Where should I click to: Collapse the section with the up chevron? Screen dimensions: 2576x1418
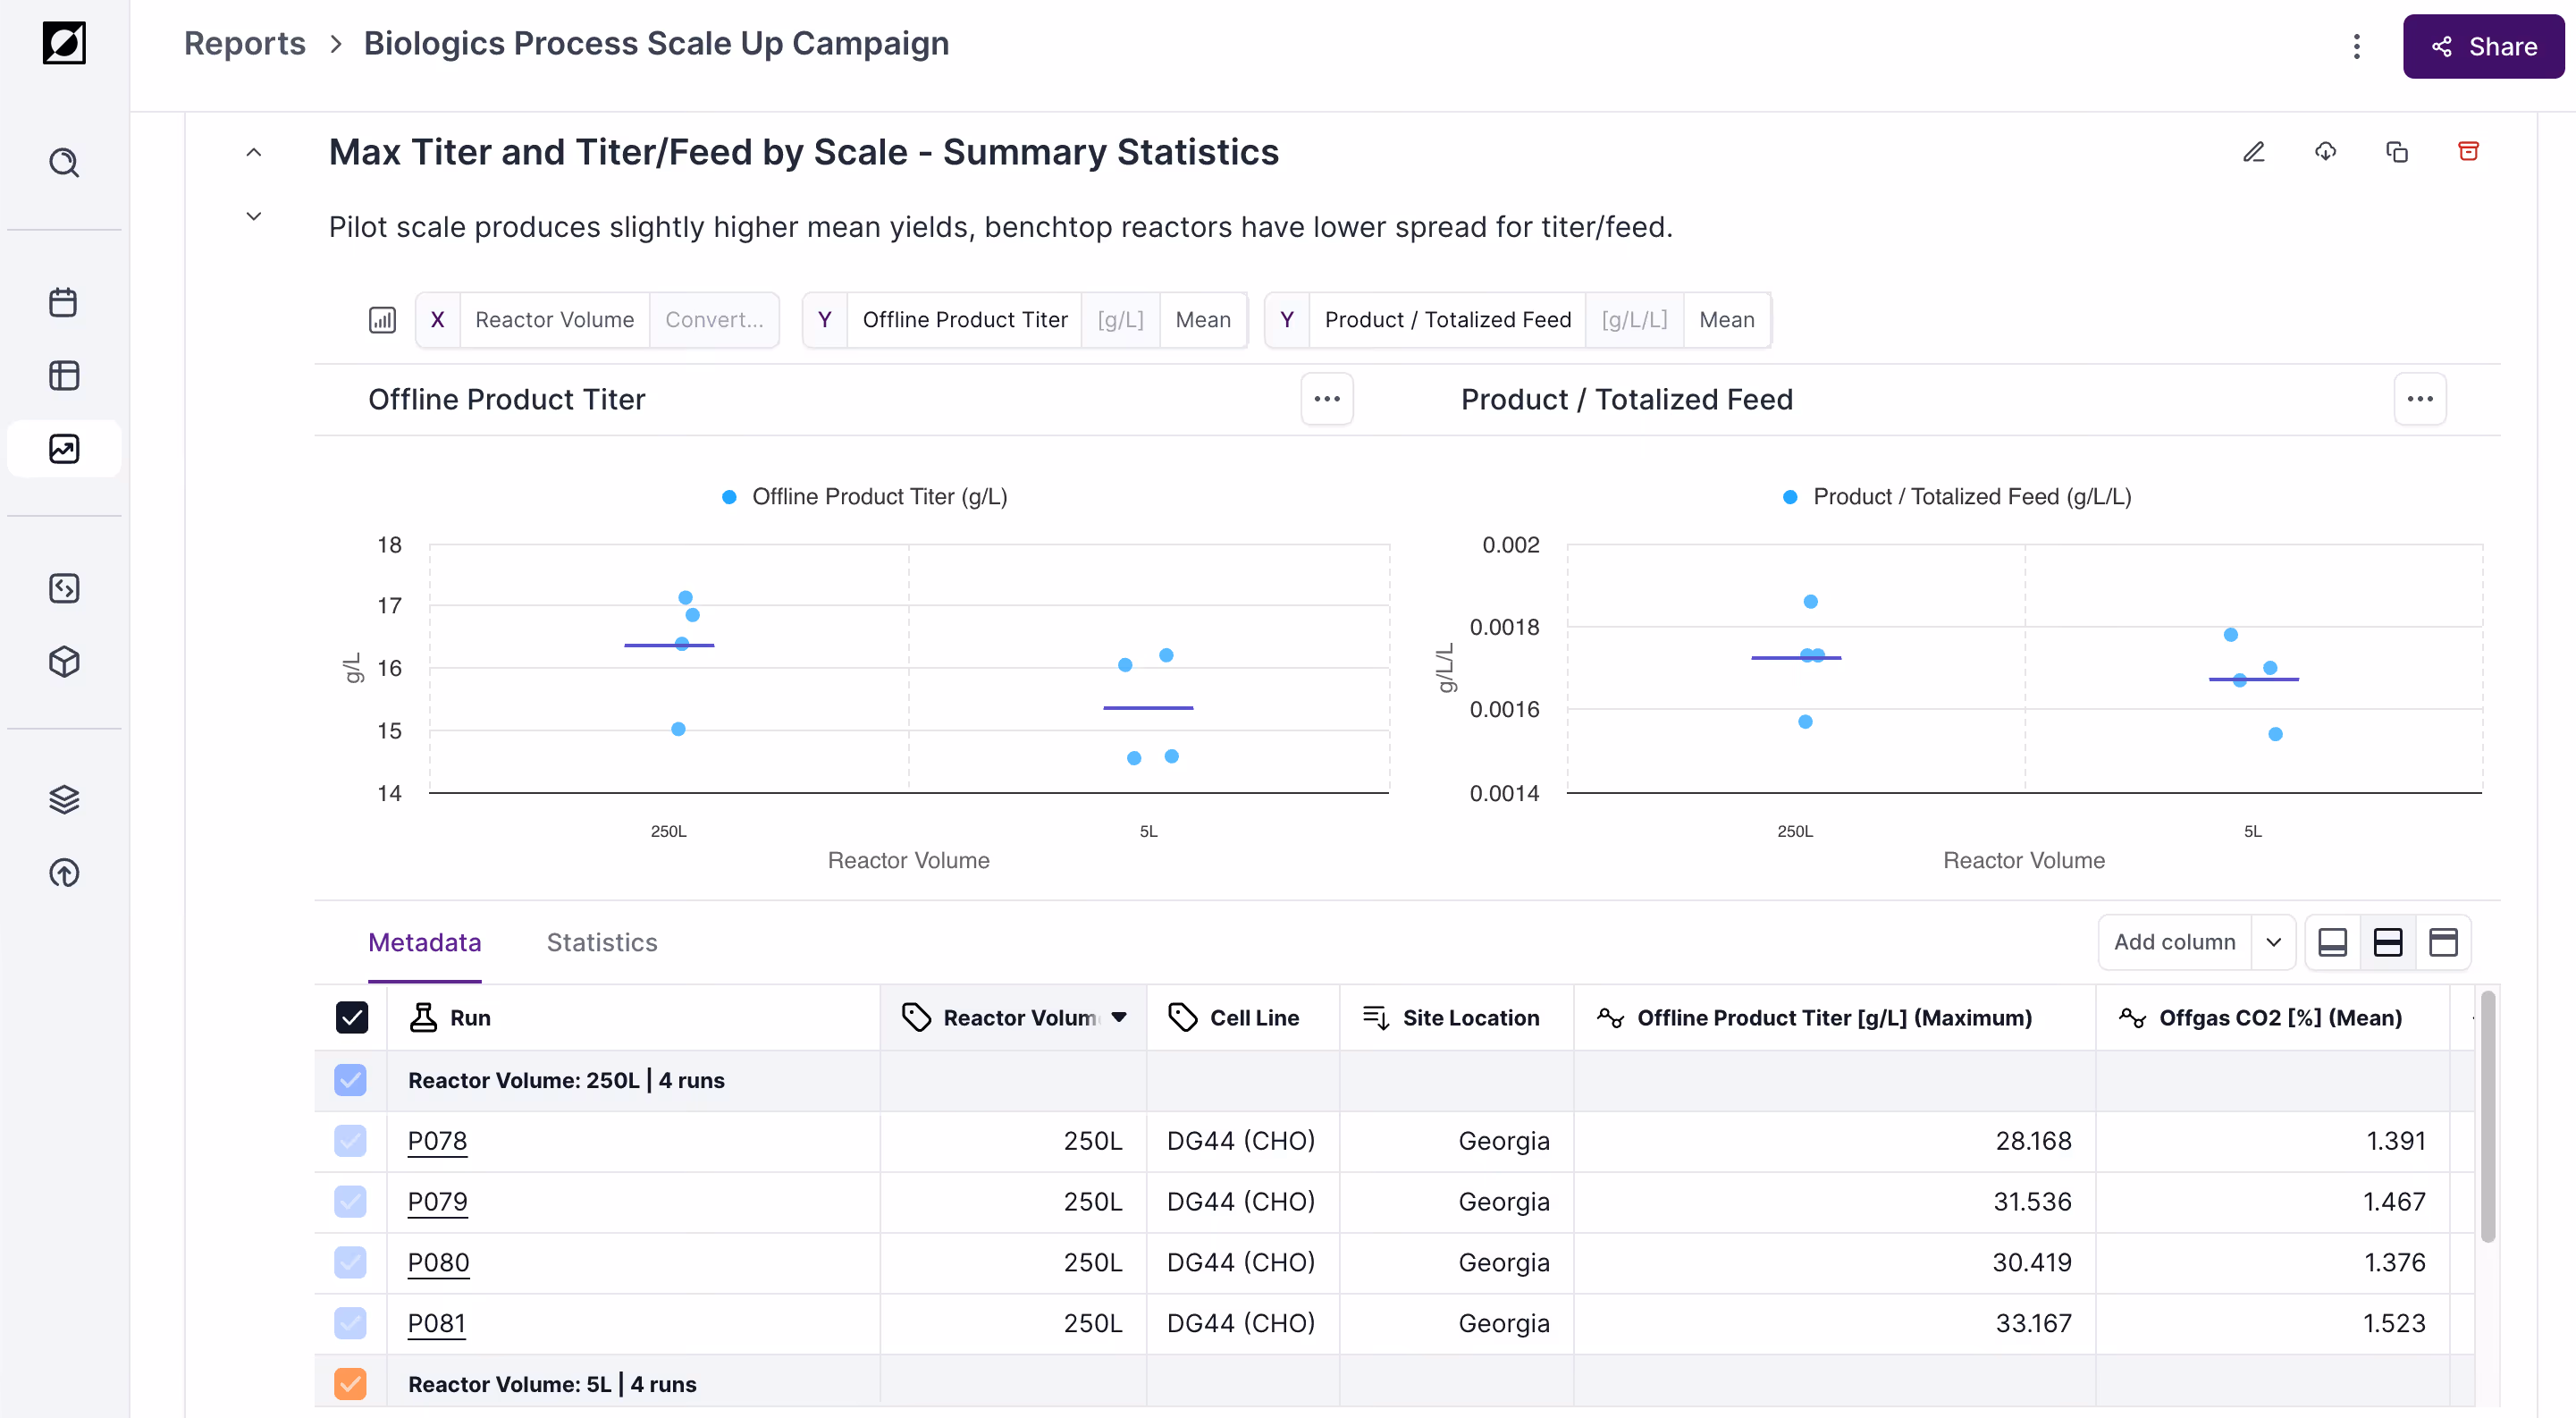(x=254, y=153)
